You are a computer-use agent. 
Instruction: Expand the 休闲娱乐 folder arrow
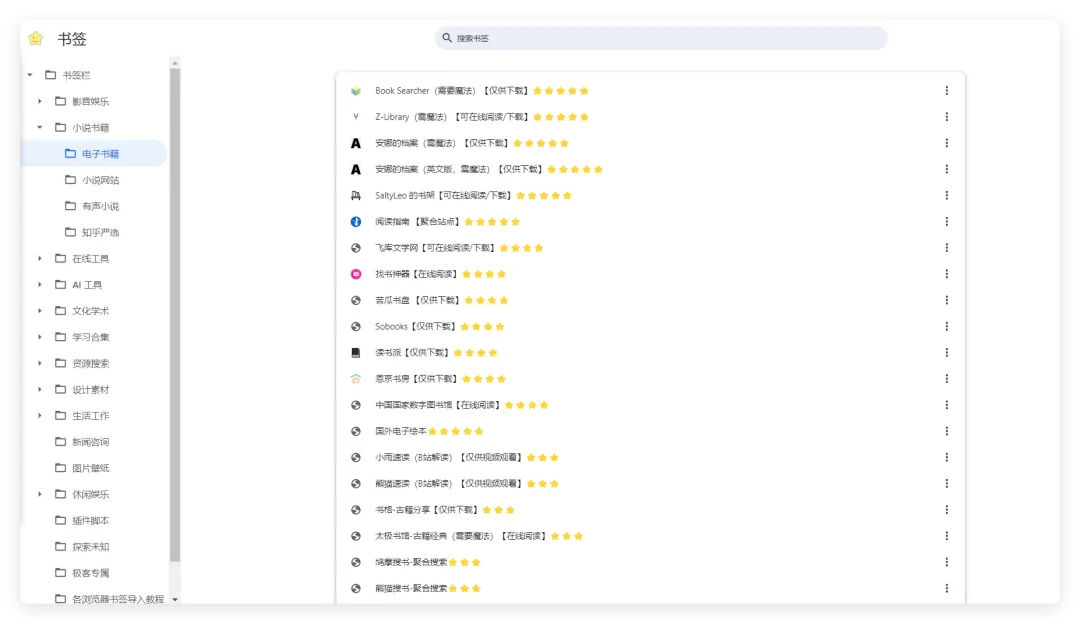pos(39,494)
